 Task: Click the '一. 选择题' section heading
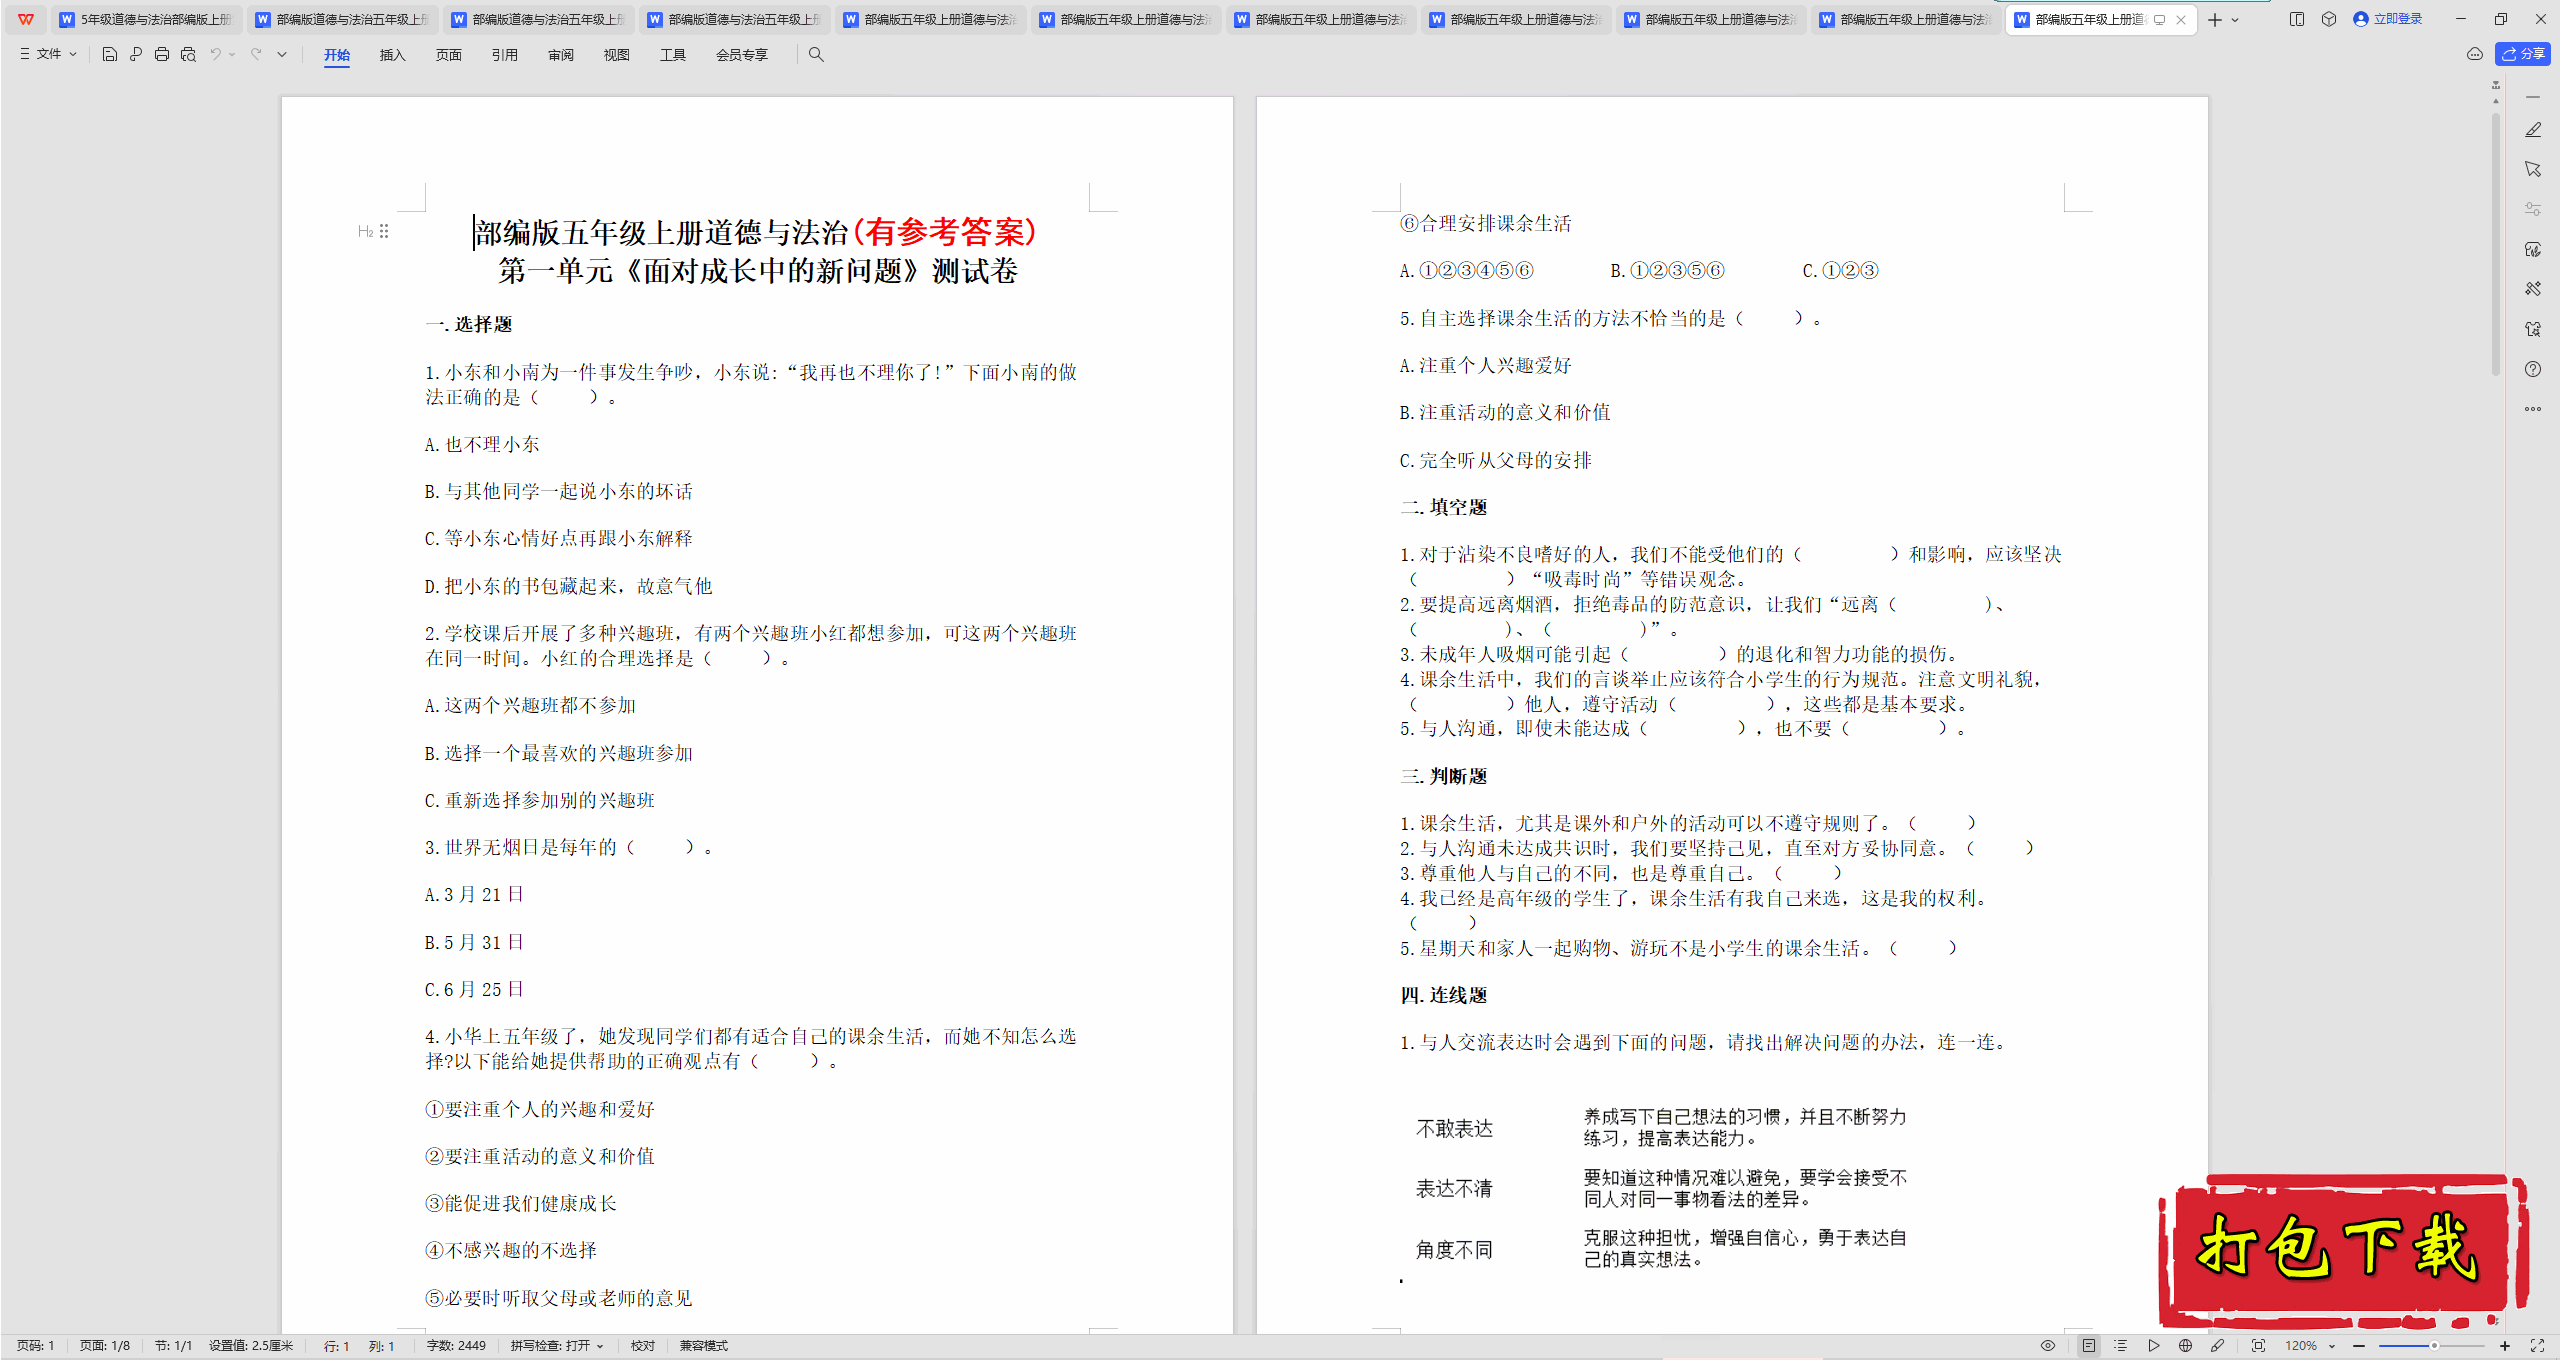click(469, 324)
